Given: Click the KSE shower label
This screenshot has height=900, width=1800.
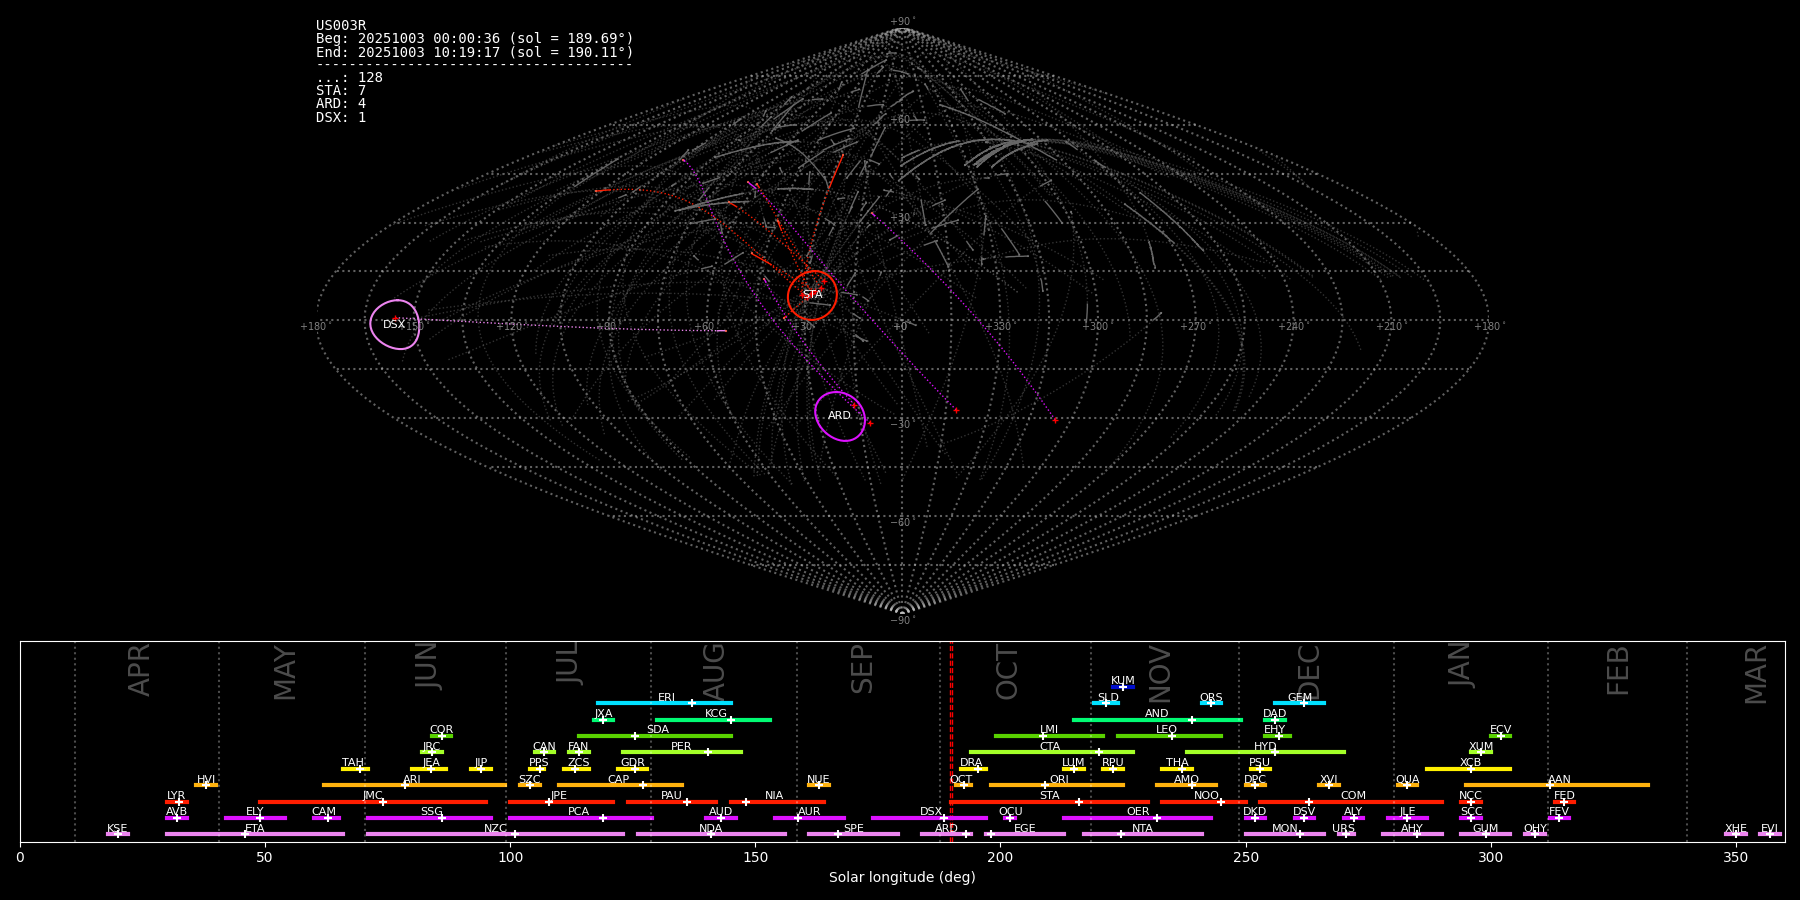Looking at the screenshot, I should tap(117, 829).
